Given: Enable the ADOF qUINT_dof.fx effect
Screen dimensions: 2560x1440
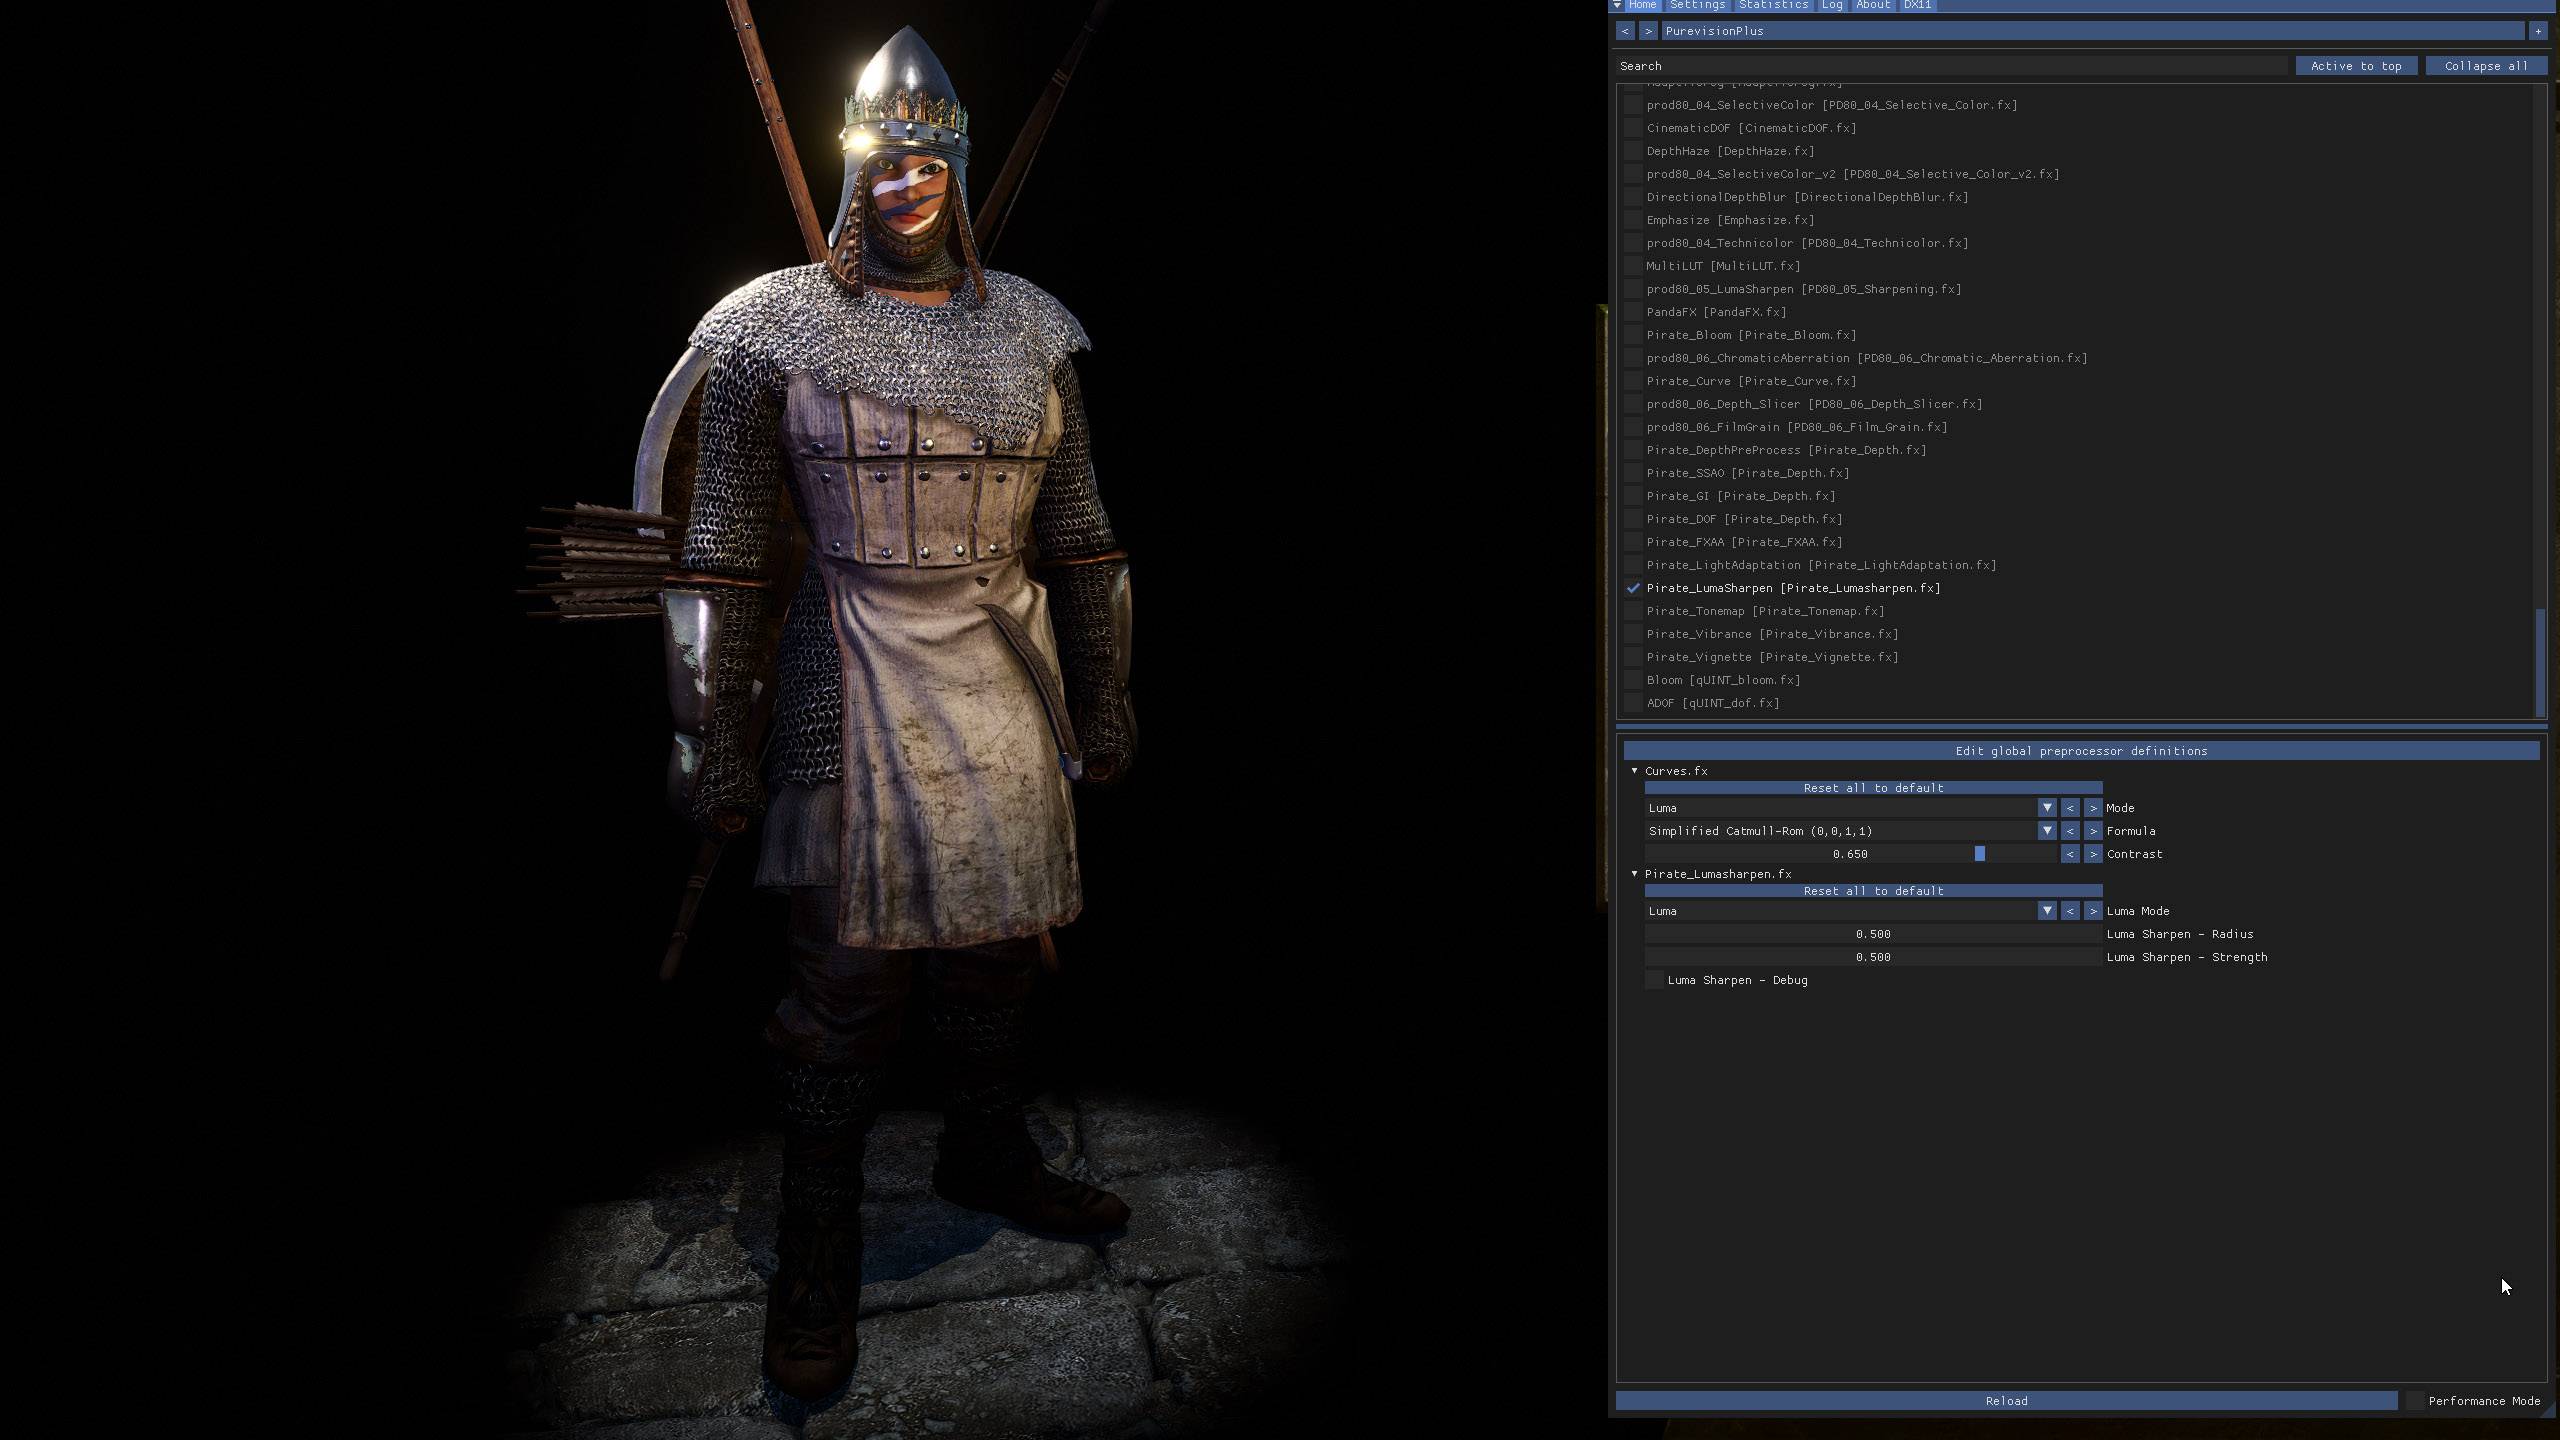Looking at the screenshot, I should click(x=1633, y=703).
